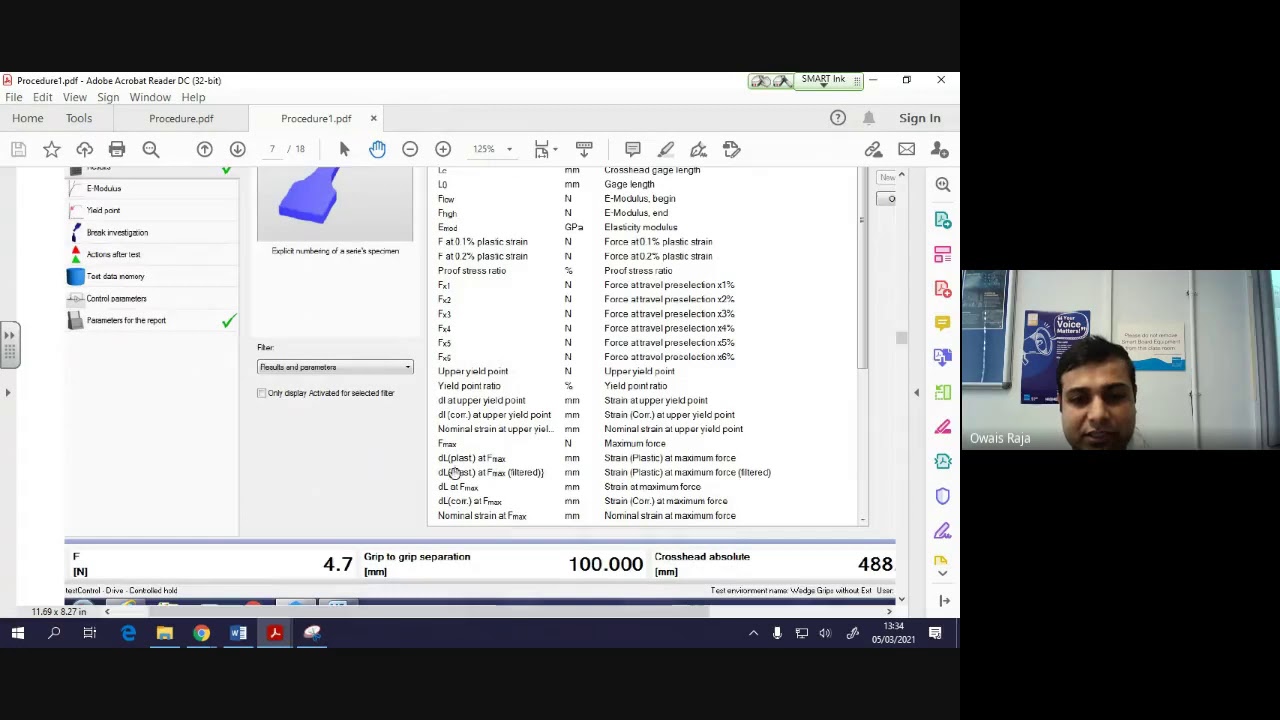Open Chrome from the taskbar
The width and height of the screenshot is (1280, 720).
201,633
